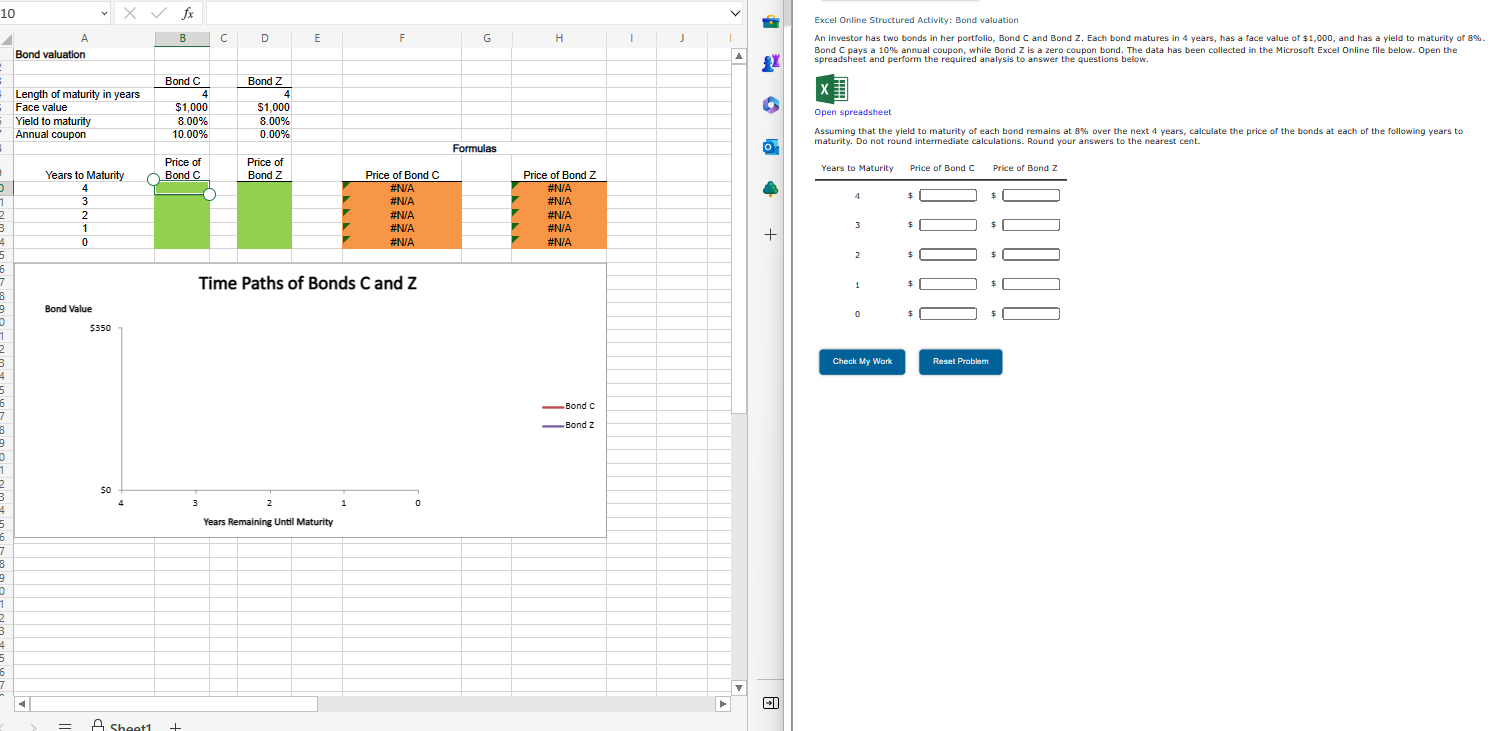Select the Bond C legend entry in chart
Image resolution: width=1498 pixels, height=731 pixels.
[580, 406]
